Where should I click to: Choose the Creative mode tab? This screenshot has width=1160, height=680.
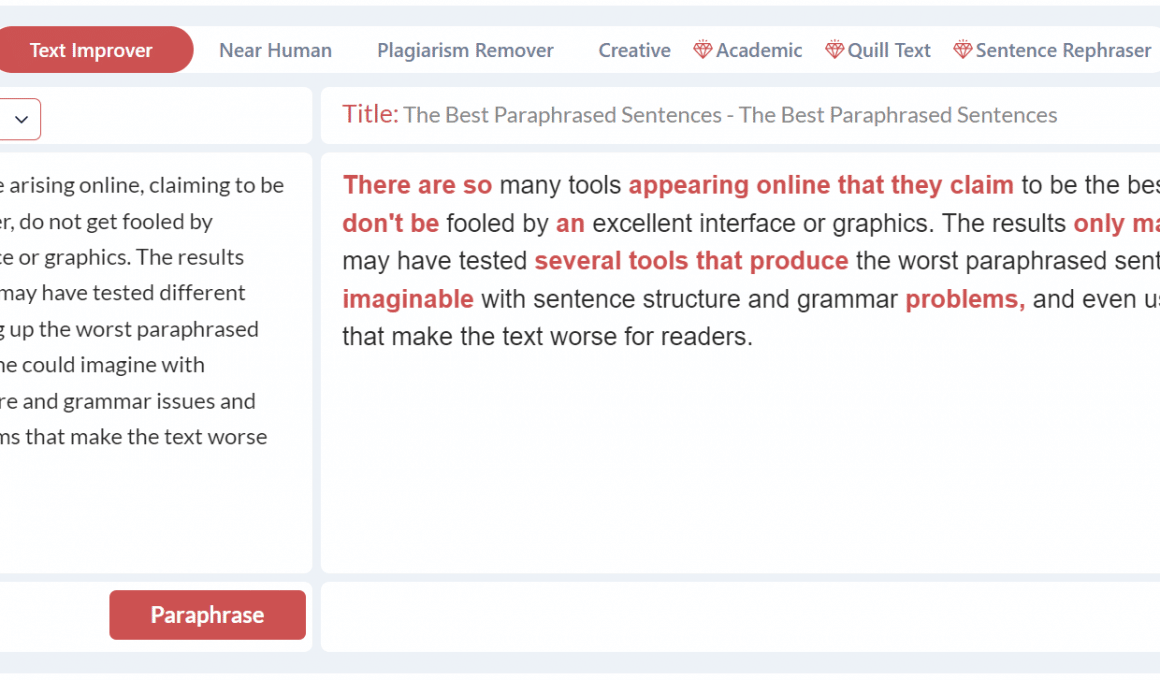[634, 50]
